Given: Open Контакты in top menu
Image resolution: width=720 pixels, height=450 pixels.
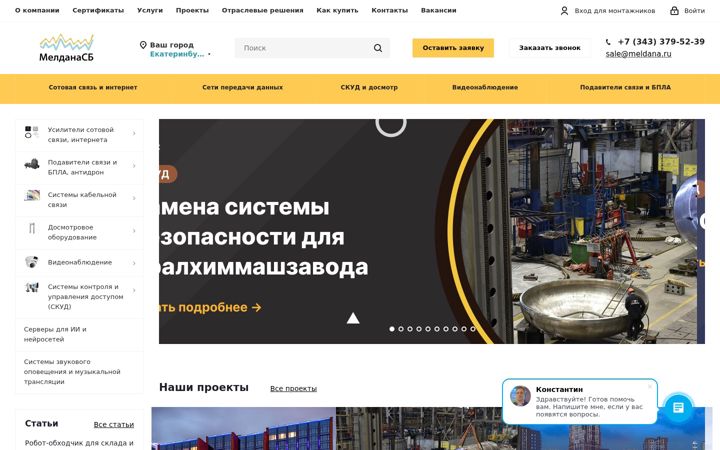Looking at the screenshot, I should point(389,10).
